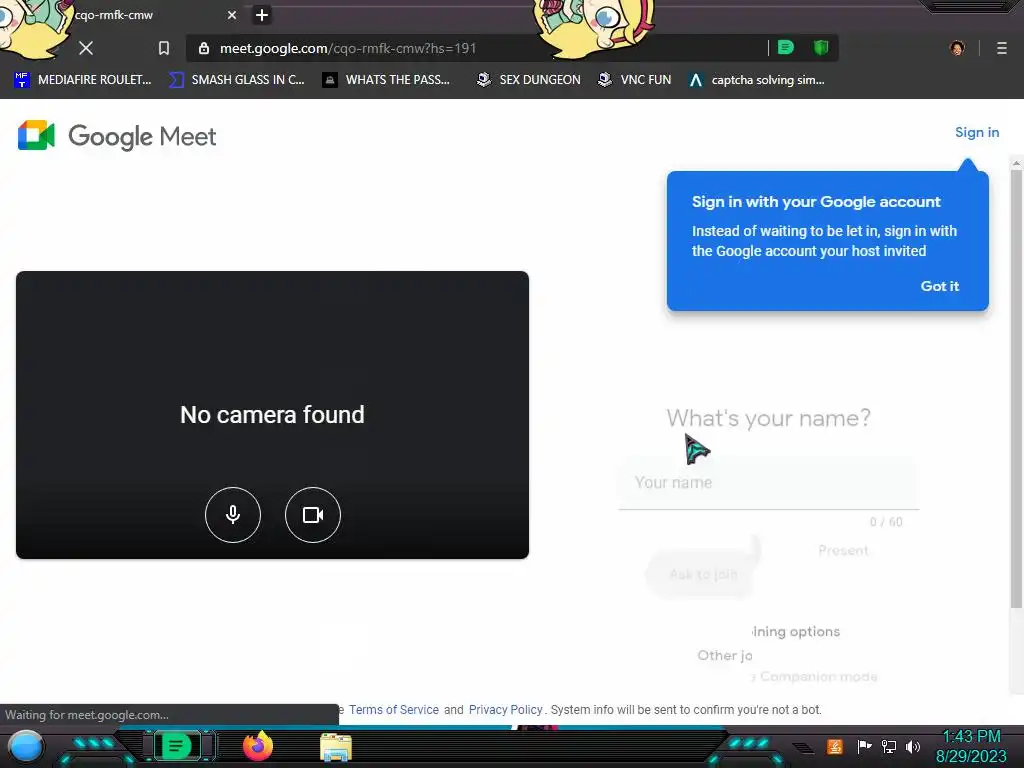Dismiss tooltip with Got it
This screenshot has width=1024, height=768.
[x=939, y=286]
